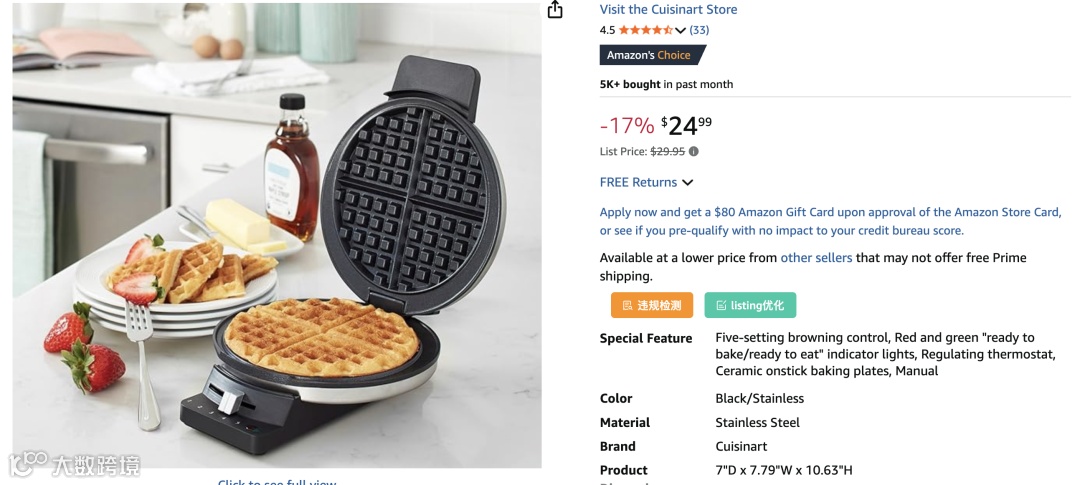Click the FREE Returns text
The image size is (1080, 485).
(x=638, y=183)
